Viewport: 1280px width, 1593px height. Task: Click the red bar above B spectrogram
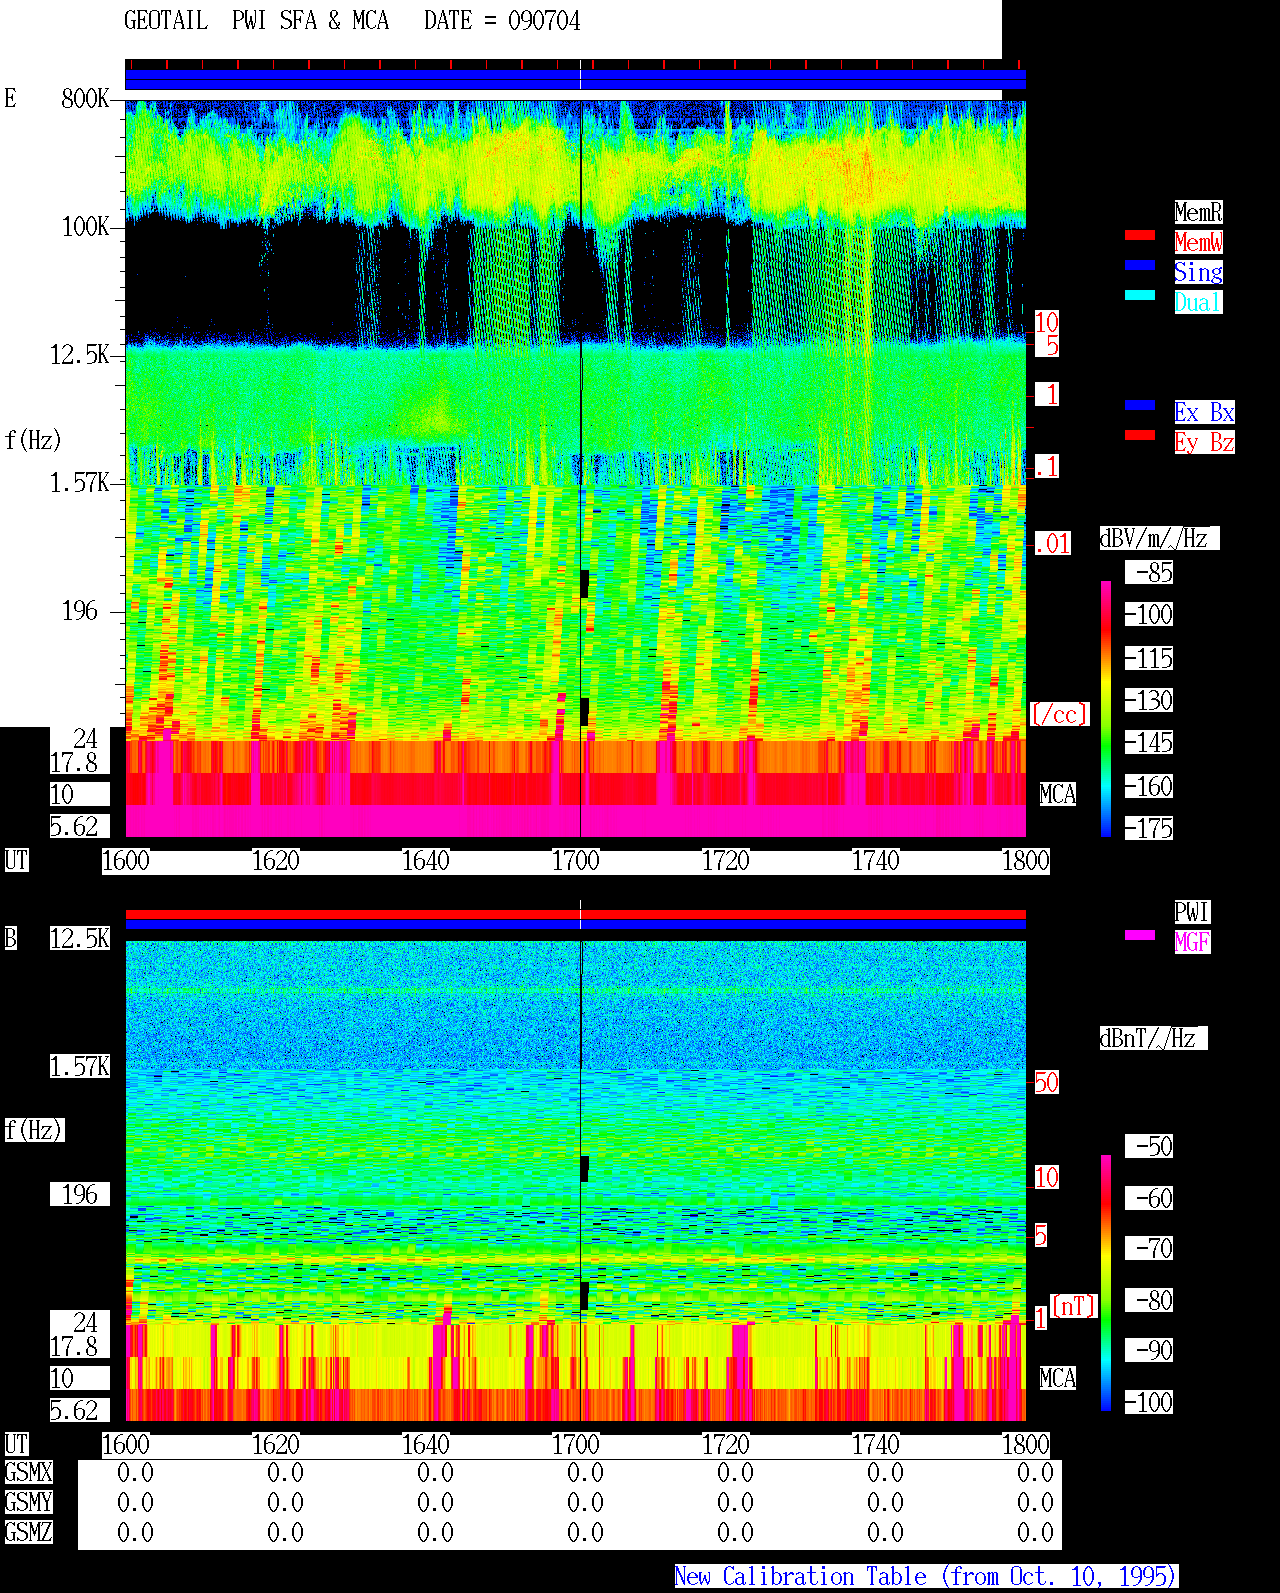[x=575, y=914]
